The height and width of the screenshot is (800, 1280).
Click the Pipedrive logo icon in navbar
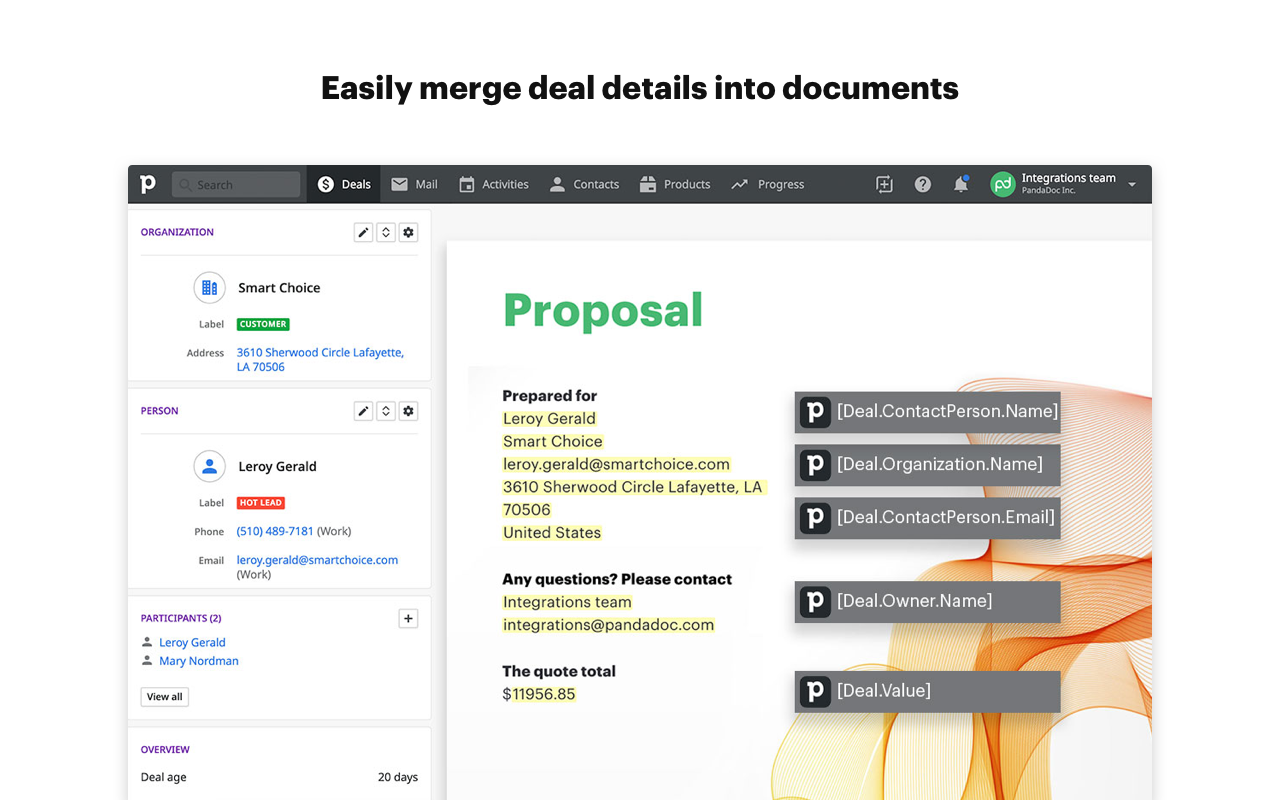point(148,184)
